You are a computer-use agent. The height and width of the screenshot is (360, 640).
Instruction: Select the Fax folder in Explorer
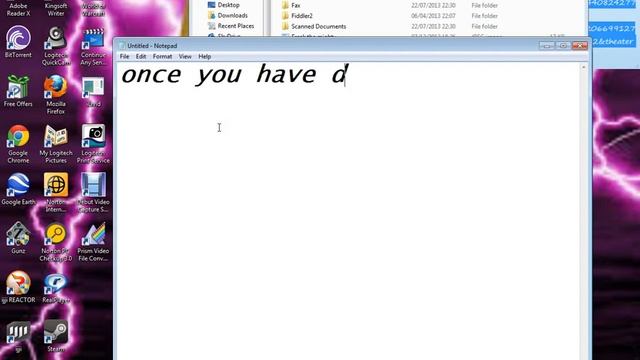tap(291, 5)
